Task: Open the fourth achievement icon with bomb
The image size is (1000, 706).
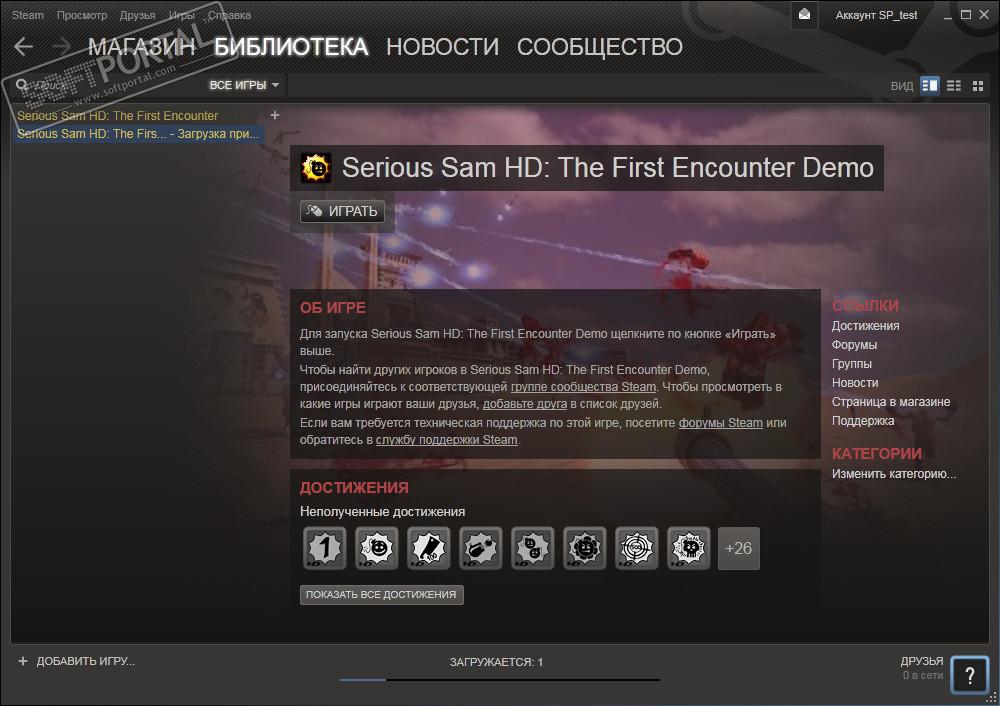Action: click(480, 548)
